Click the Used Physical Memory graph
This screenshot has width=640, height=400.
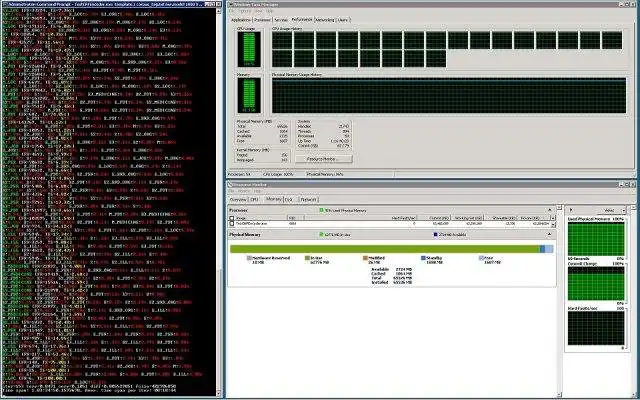(x=596, y=239)
